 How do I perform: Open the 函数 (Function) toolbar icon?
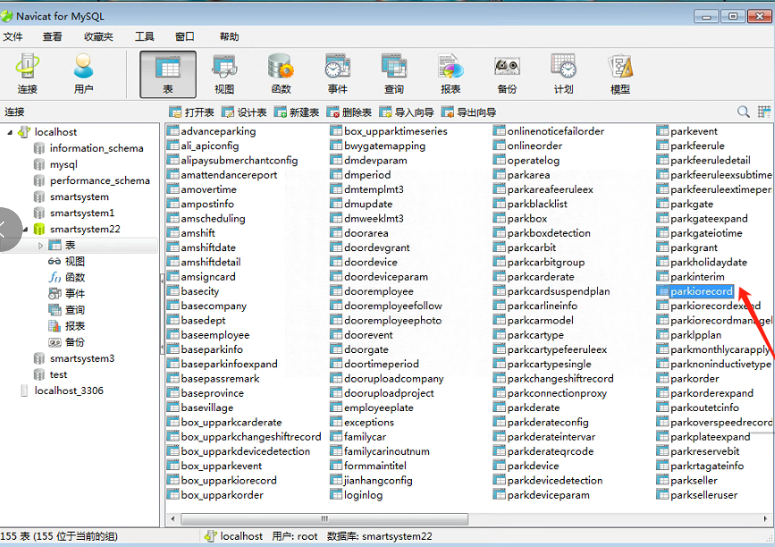tap(281, 74)
